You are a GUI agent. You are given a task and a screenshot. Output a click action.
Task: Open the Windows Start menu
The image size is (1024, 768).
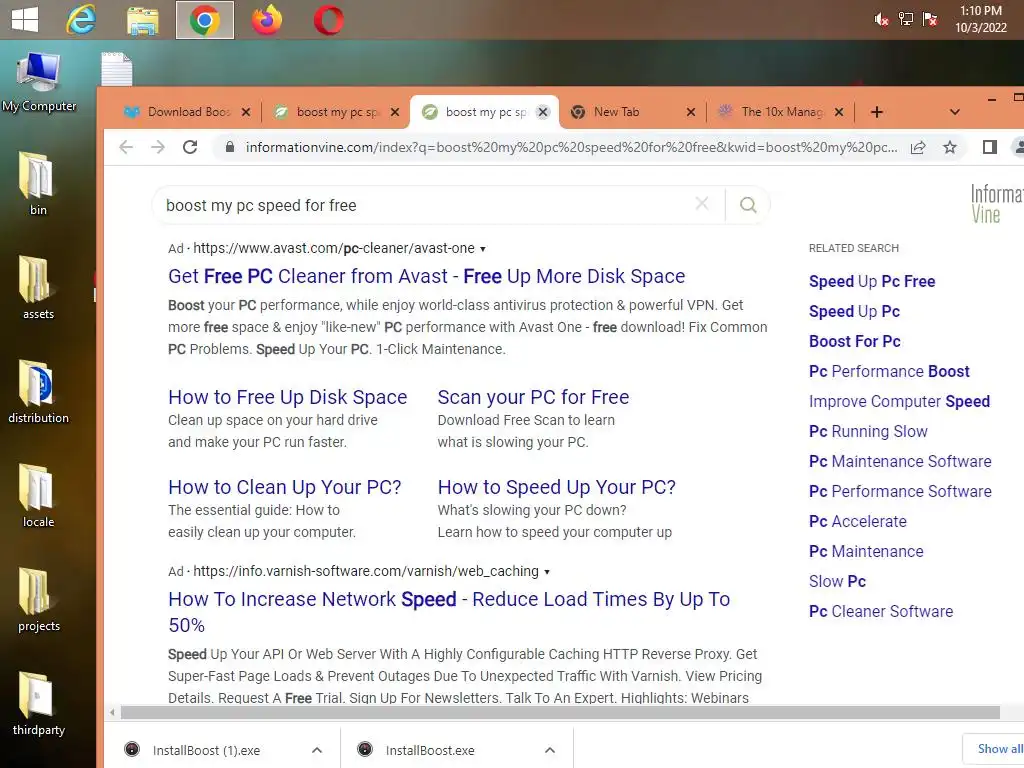click(25, 20)
